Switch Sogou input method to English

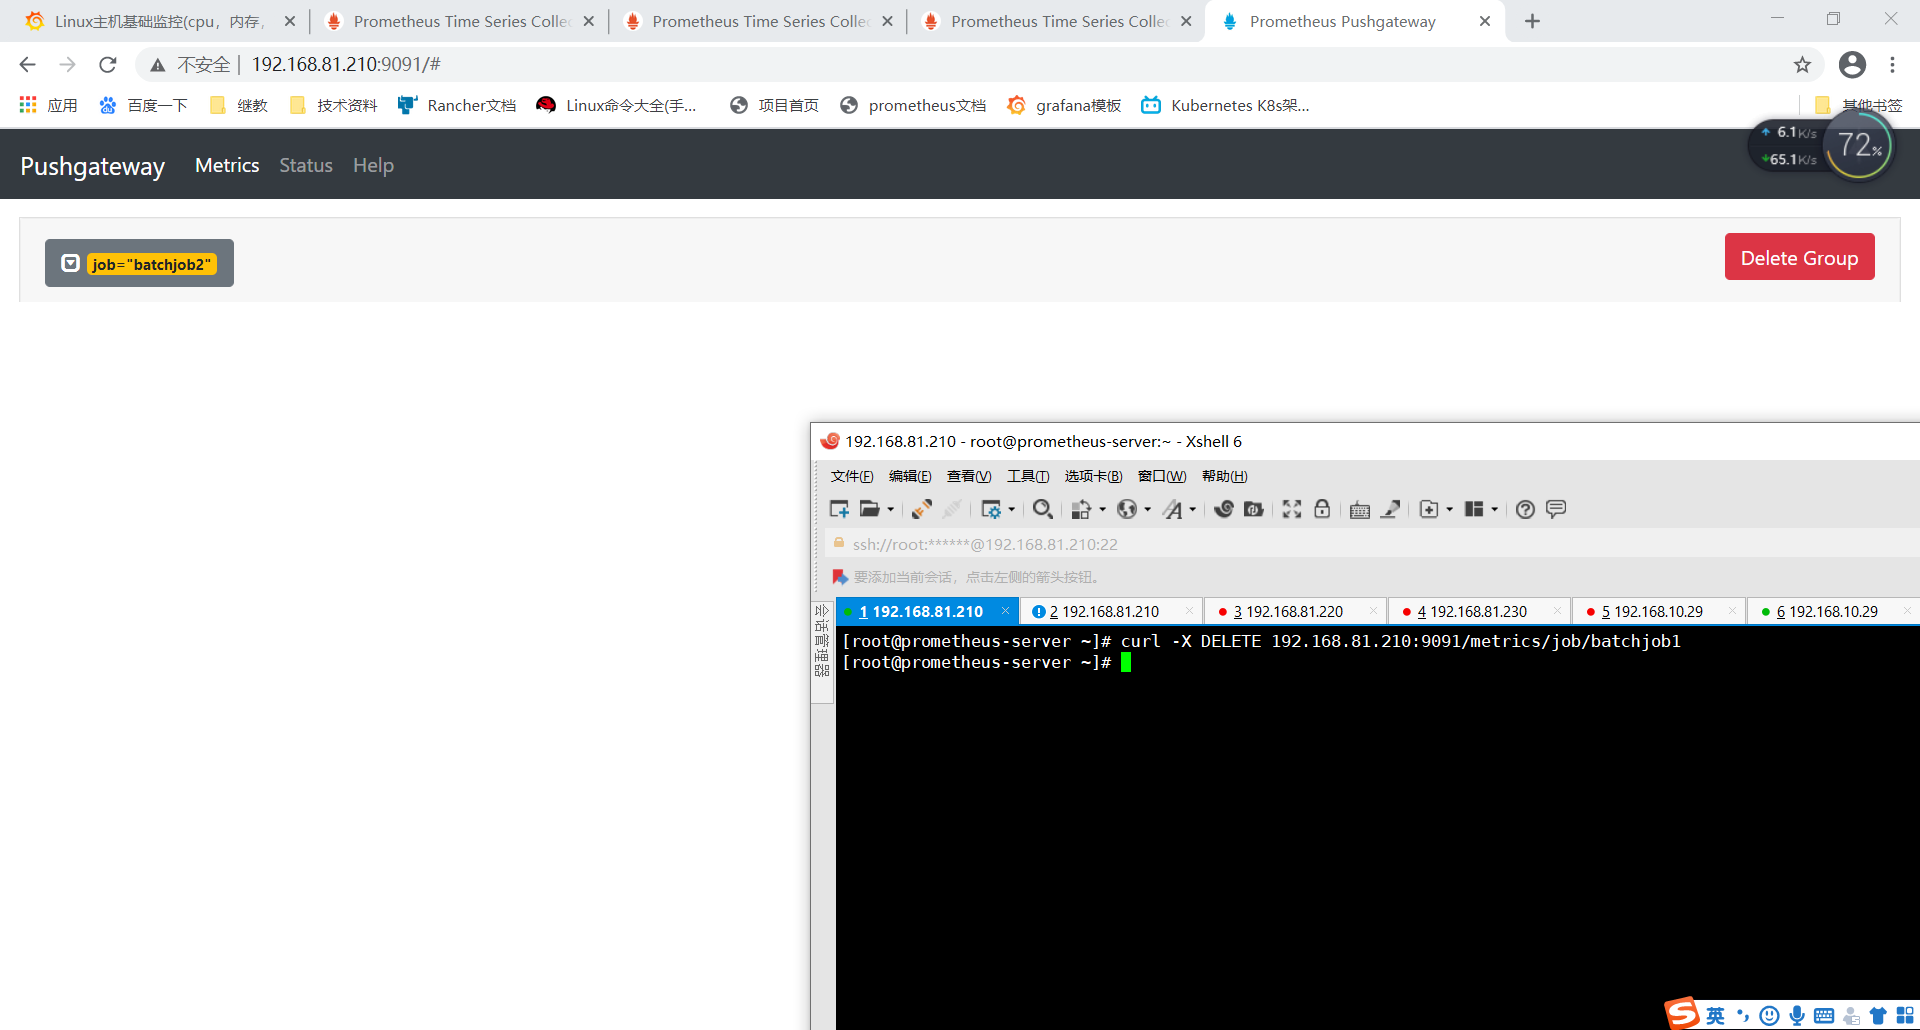(x=1714, y=1014)
